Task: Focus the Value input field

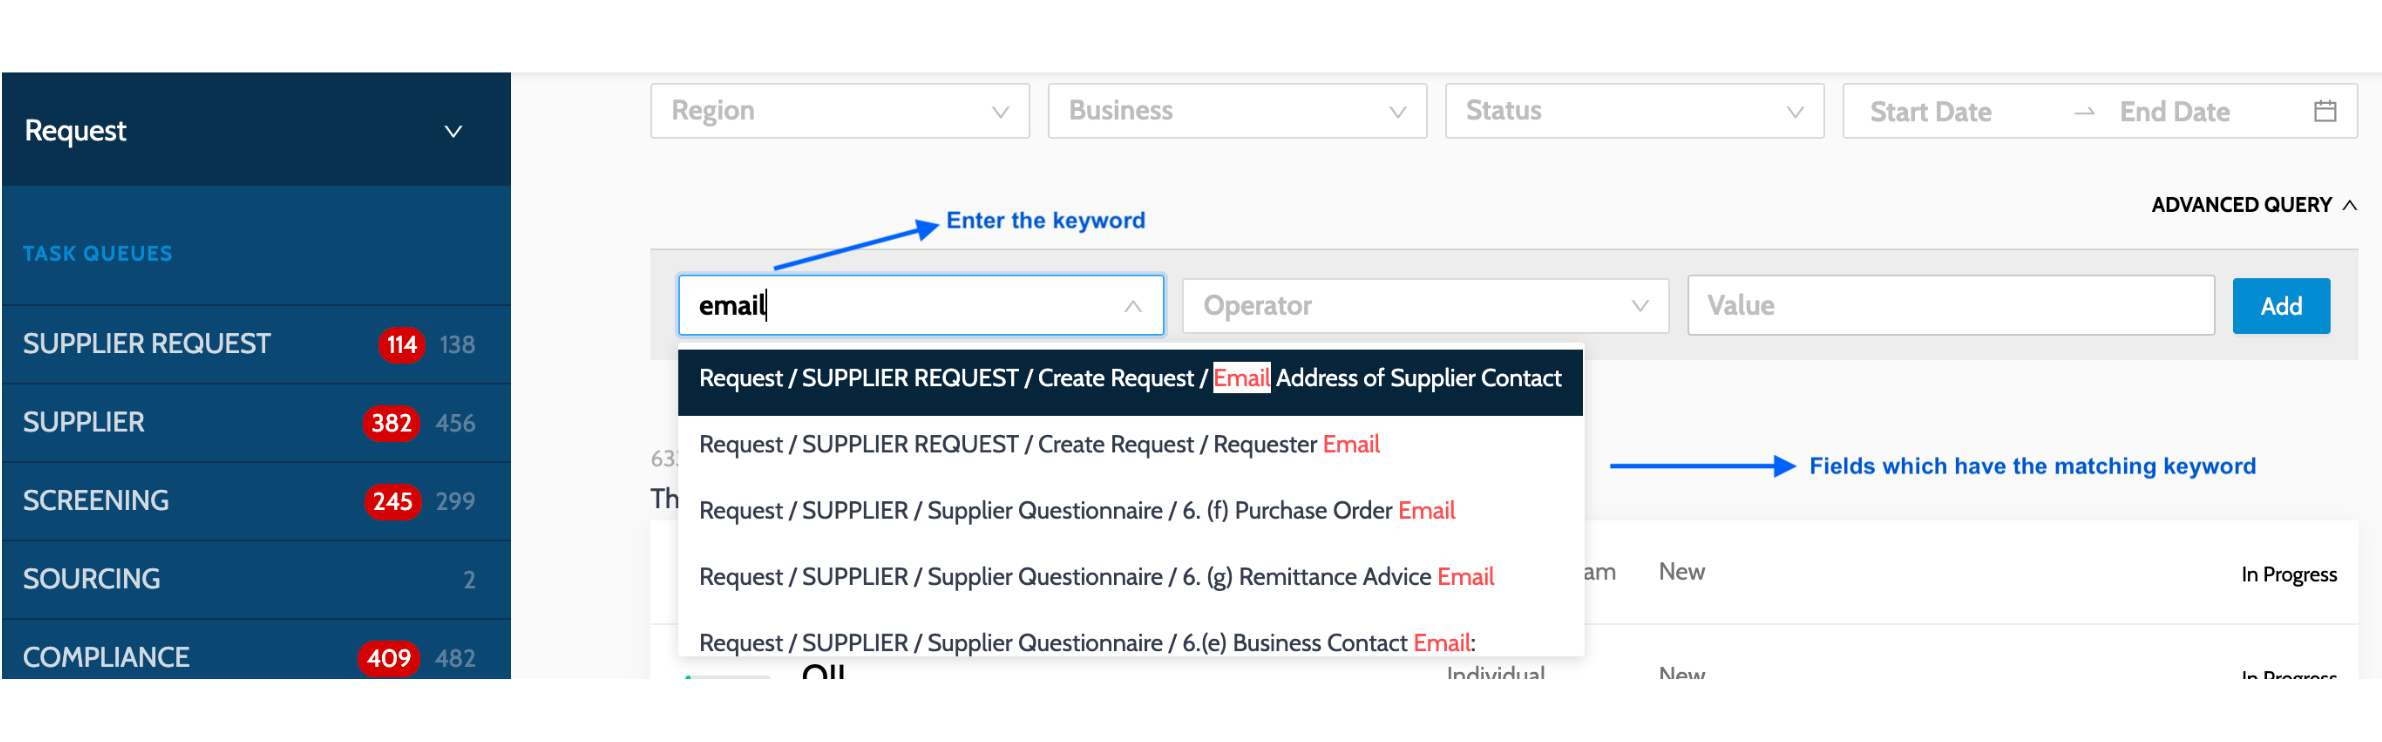Action: (1951, 306)
